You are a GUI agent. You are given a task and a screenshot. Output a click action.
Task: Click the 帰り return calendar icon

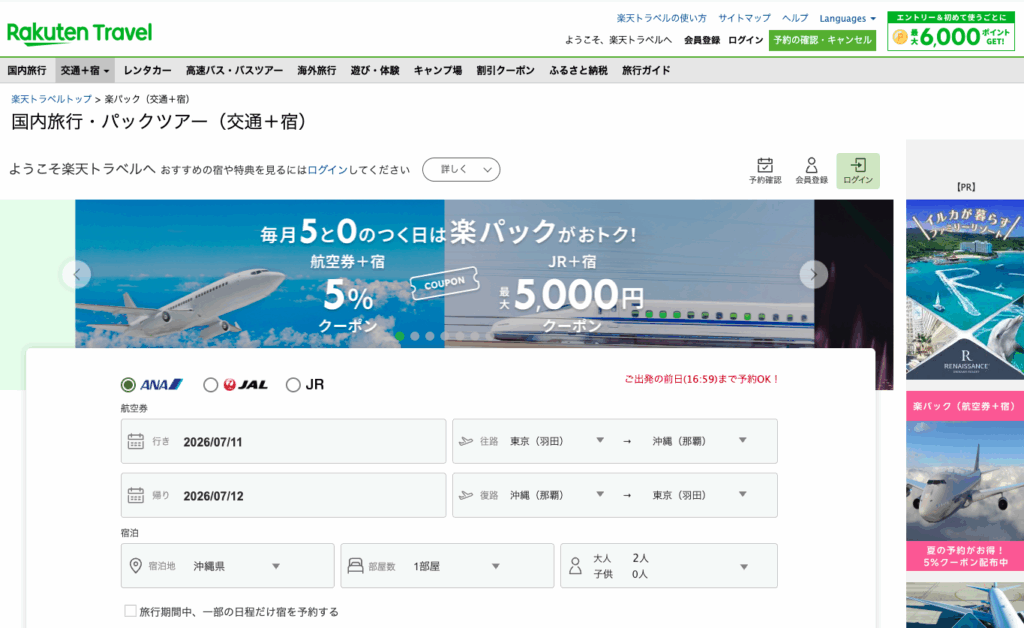pos(136,495)
